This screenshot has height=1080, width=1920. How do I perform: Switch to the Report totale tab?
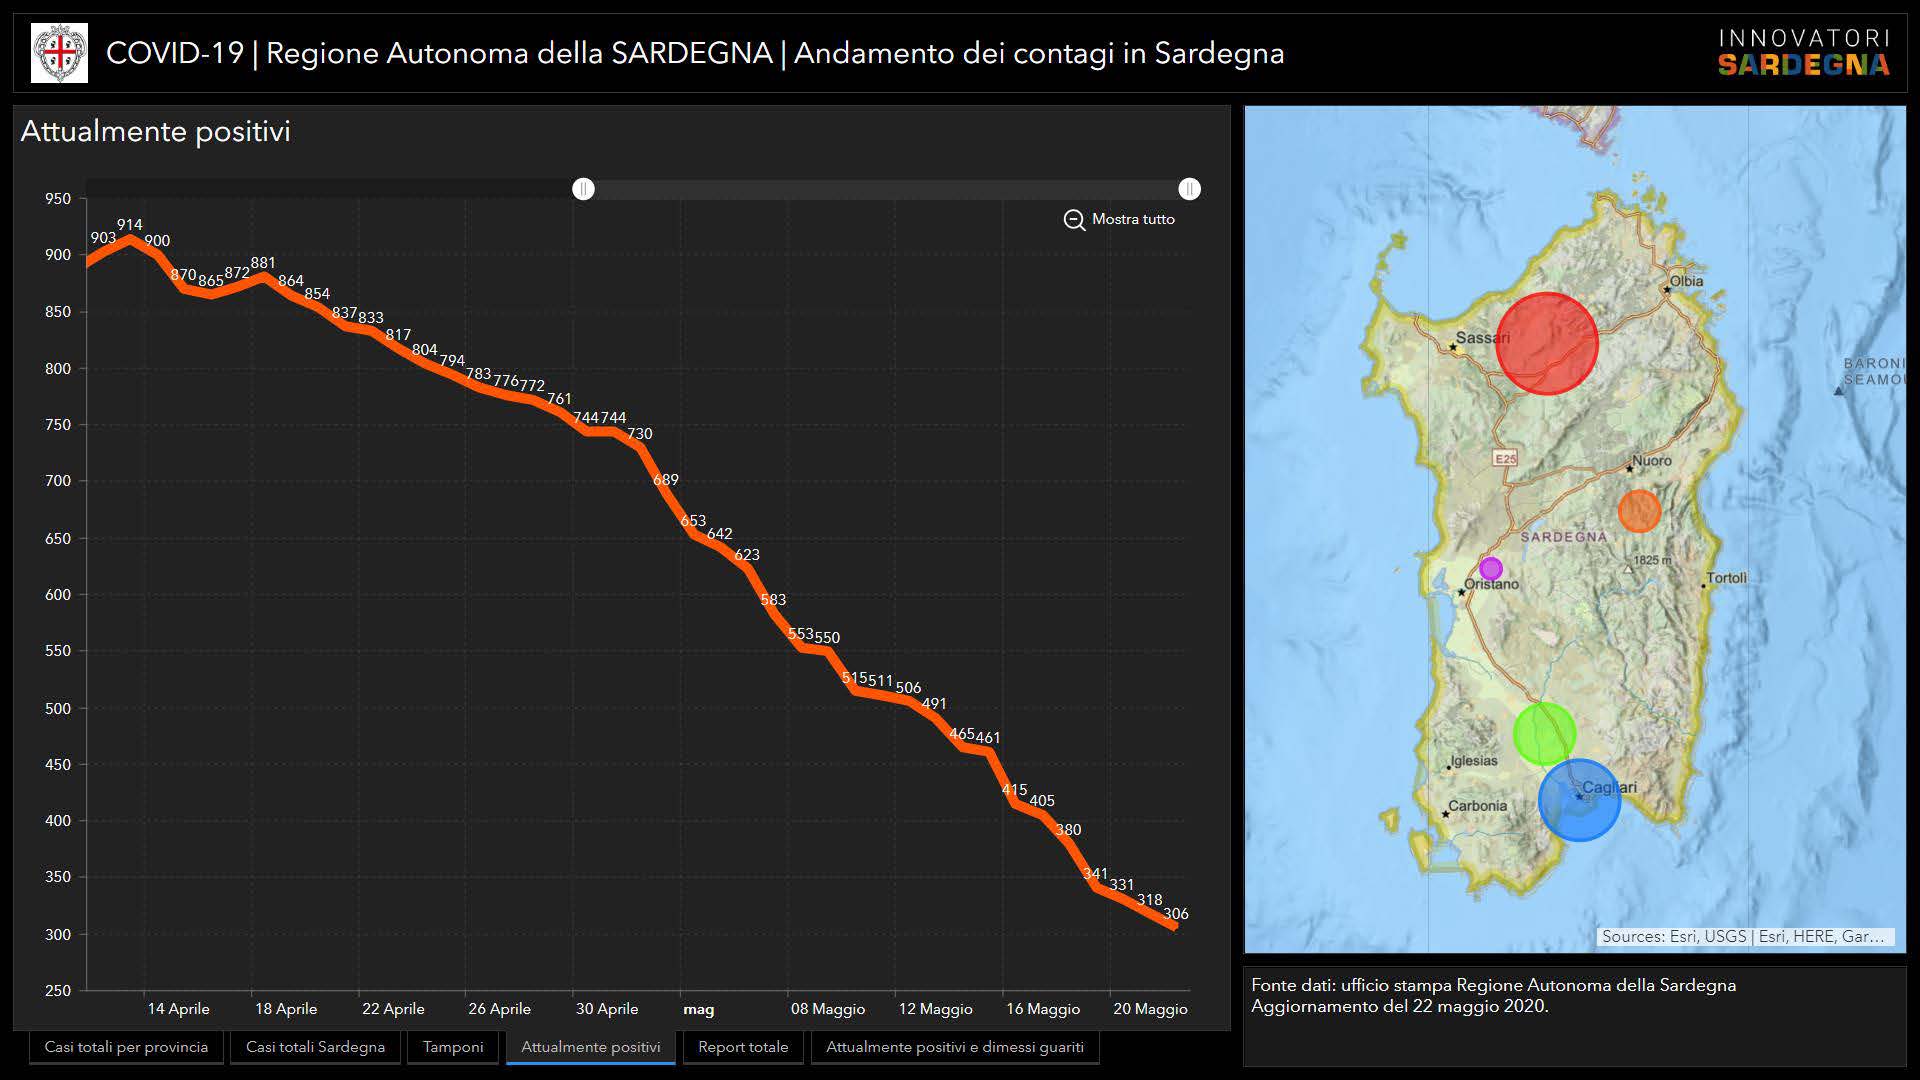pyautogui.click(x=743, y=1047)
